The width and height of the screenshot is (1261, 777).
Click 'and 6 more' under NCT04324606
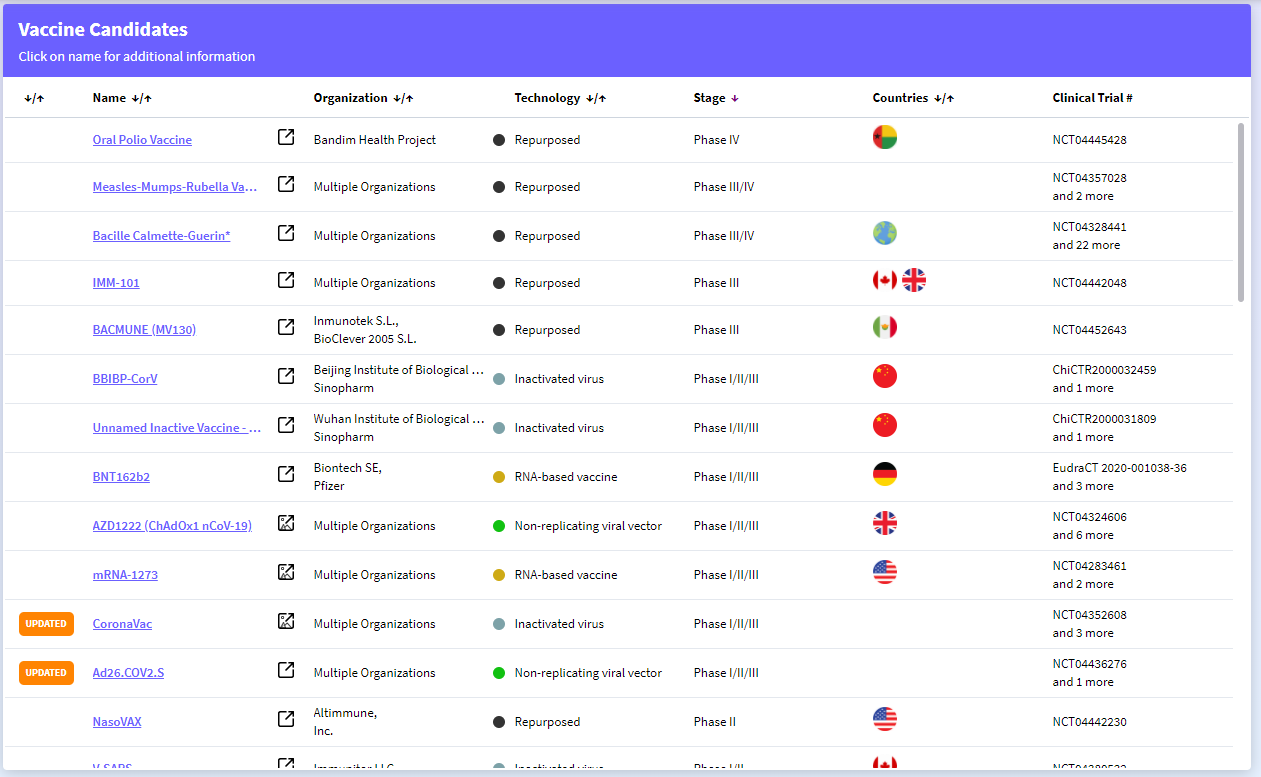coord(1083,535)
